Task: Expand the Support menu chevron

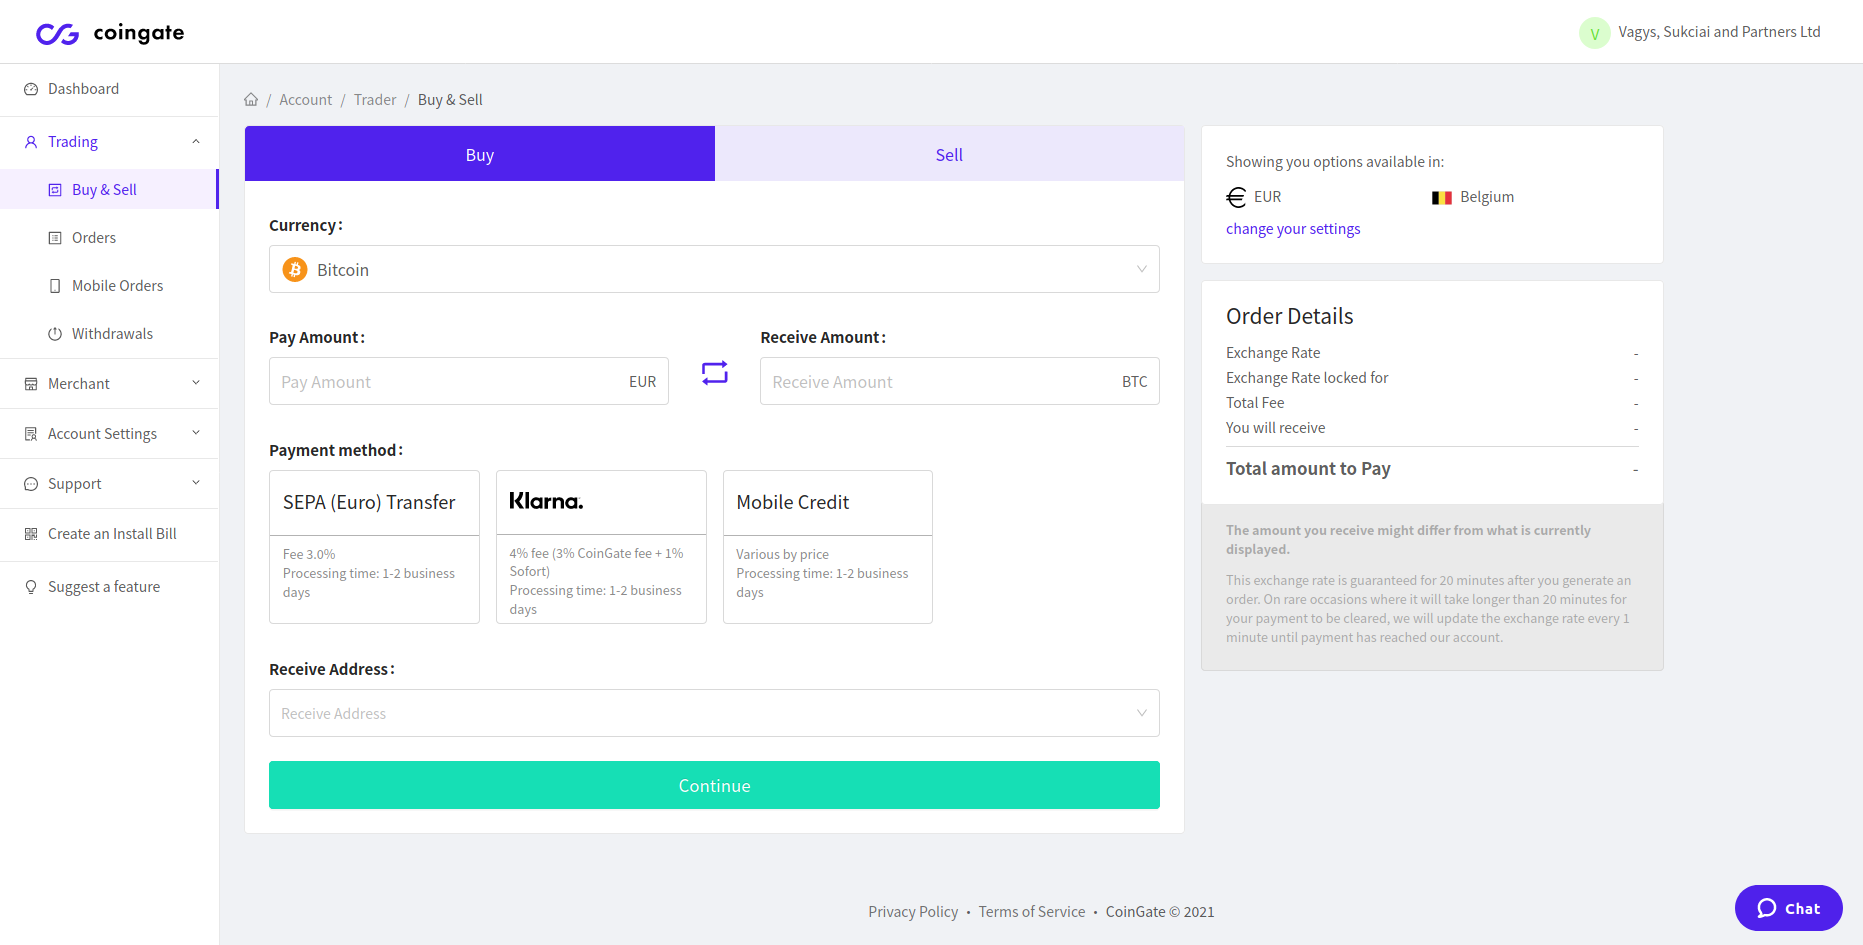Action: pyautogui.click(x=196, y=483)
